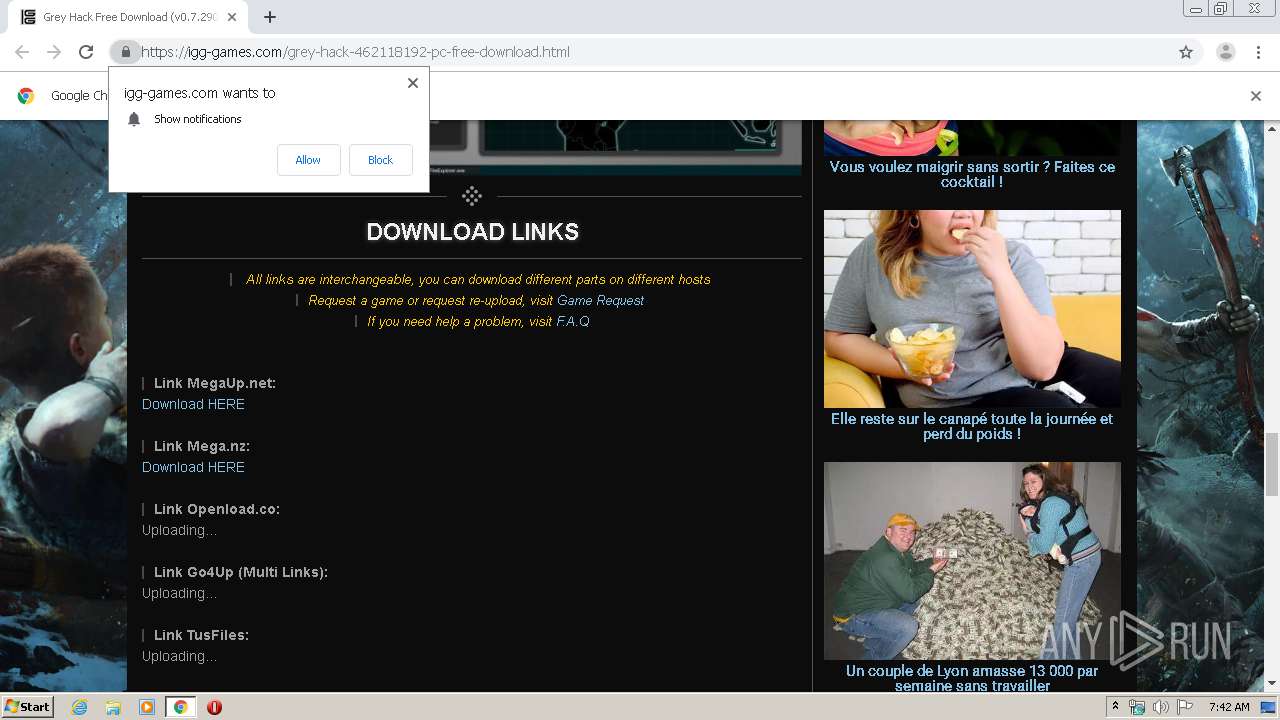Click the woman eating chips ad thumbnail

(972, 308)
